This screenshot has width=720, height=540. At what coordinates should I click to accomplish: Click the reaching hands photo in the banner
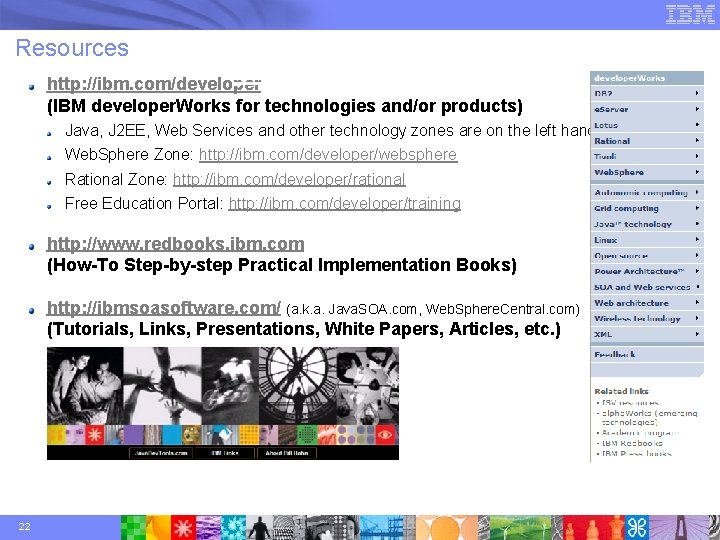(162, 386)
